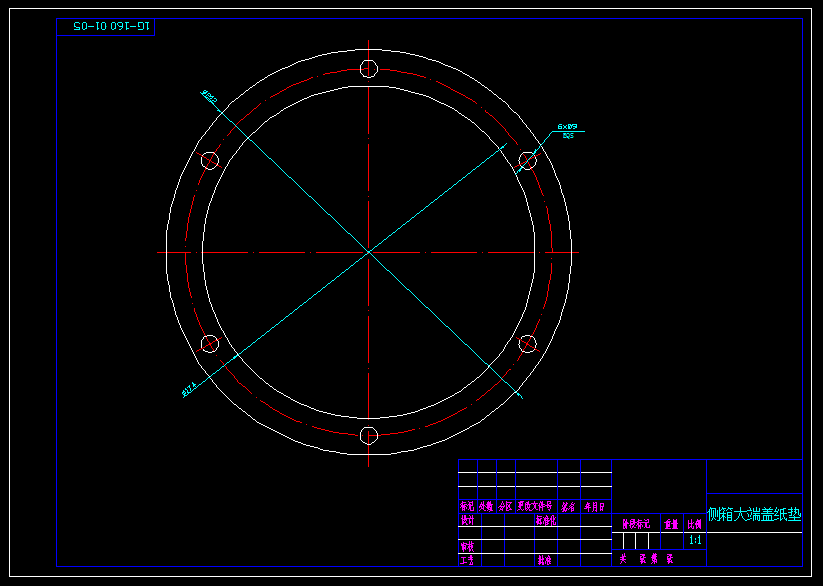Select the 签名 header cell
This screenshot has height=586, width=823.
[568, 507]
